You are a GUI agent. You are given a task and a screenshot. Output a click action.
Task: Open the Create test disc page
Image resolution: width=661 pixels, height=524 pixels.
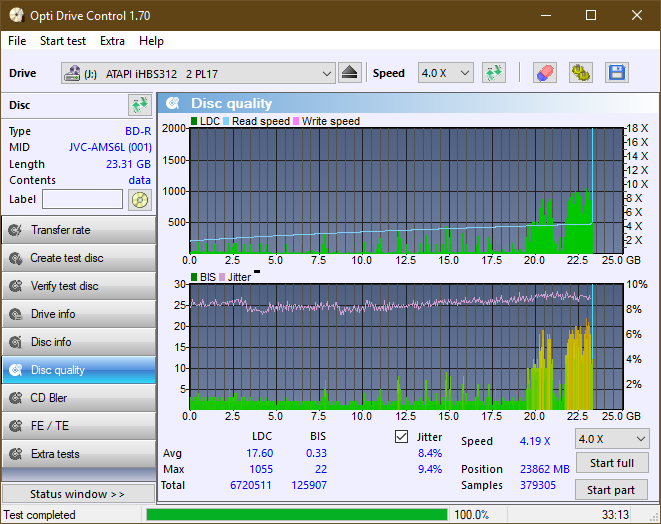click(x=79, y=258)
